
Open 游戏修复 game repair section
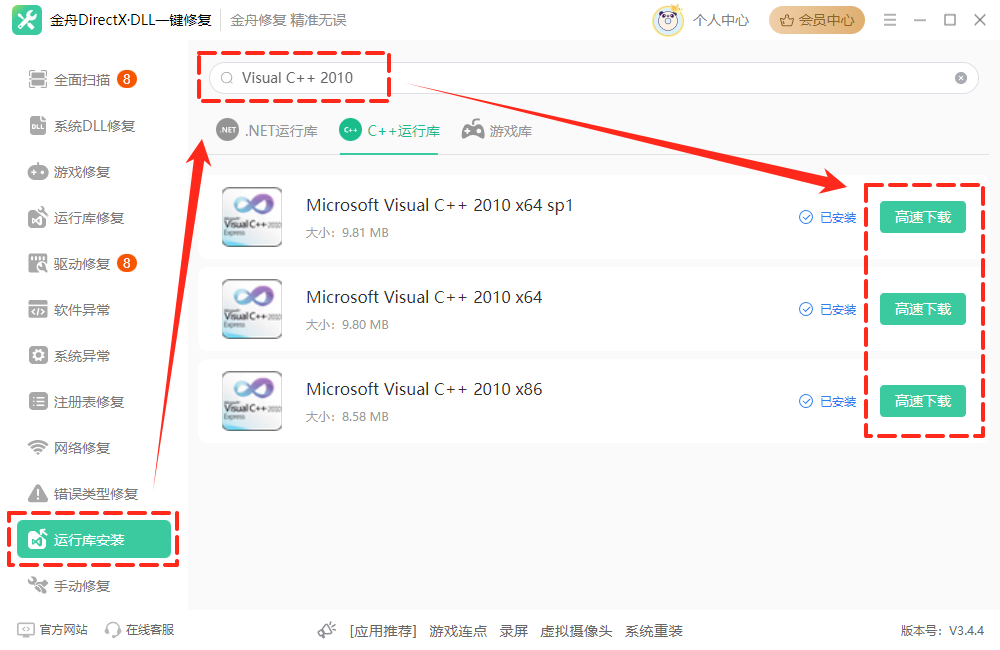(82, 172)
